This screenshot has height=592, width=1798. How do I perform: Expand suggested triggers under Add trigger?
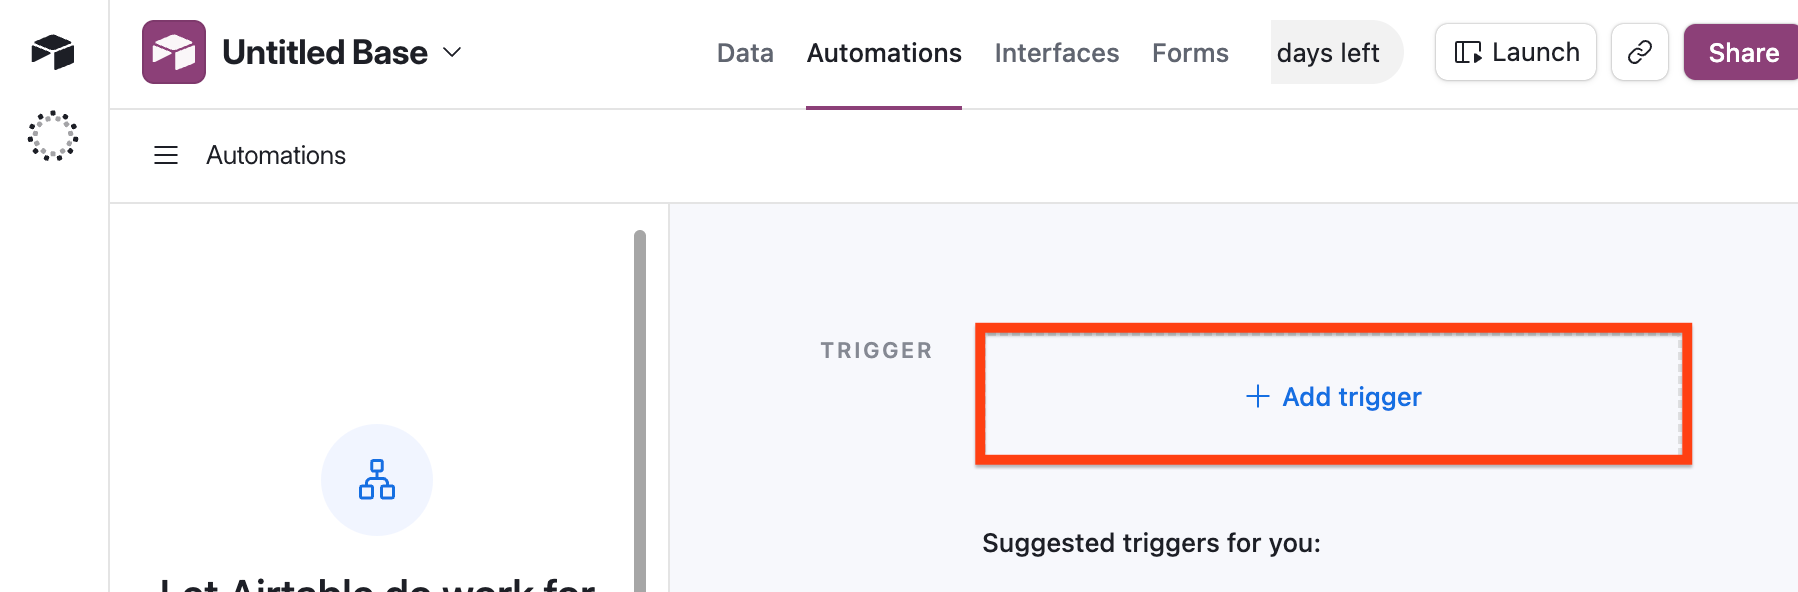tap(1151, 543)
